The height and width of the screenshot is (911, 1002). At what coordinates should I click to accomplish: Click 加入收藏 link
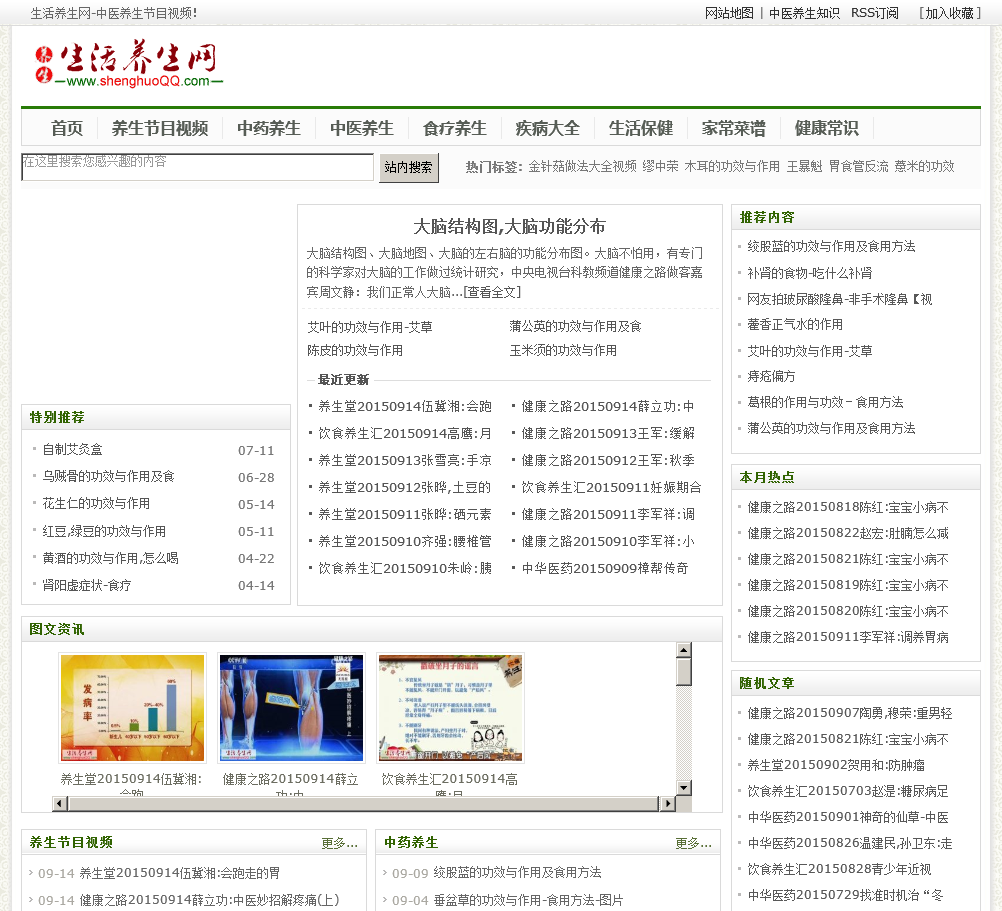(x=950, y=13)
